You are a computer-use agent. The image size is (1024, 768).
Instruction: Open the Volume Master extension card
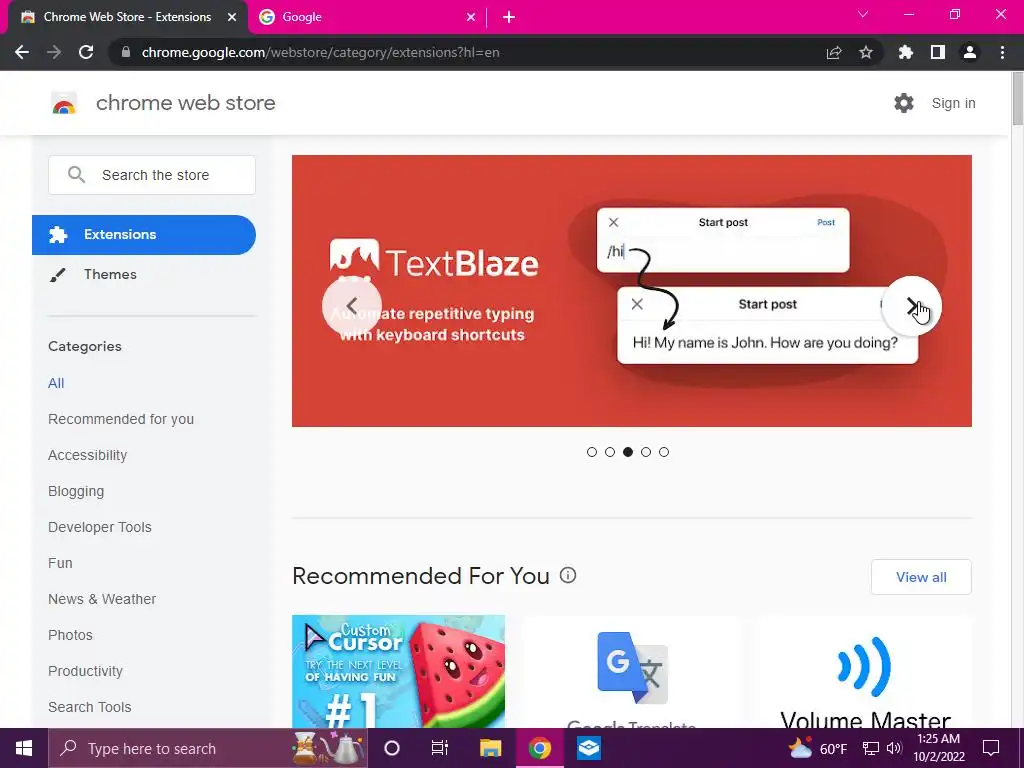coord(865,672)
